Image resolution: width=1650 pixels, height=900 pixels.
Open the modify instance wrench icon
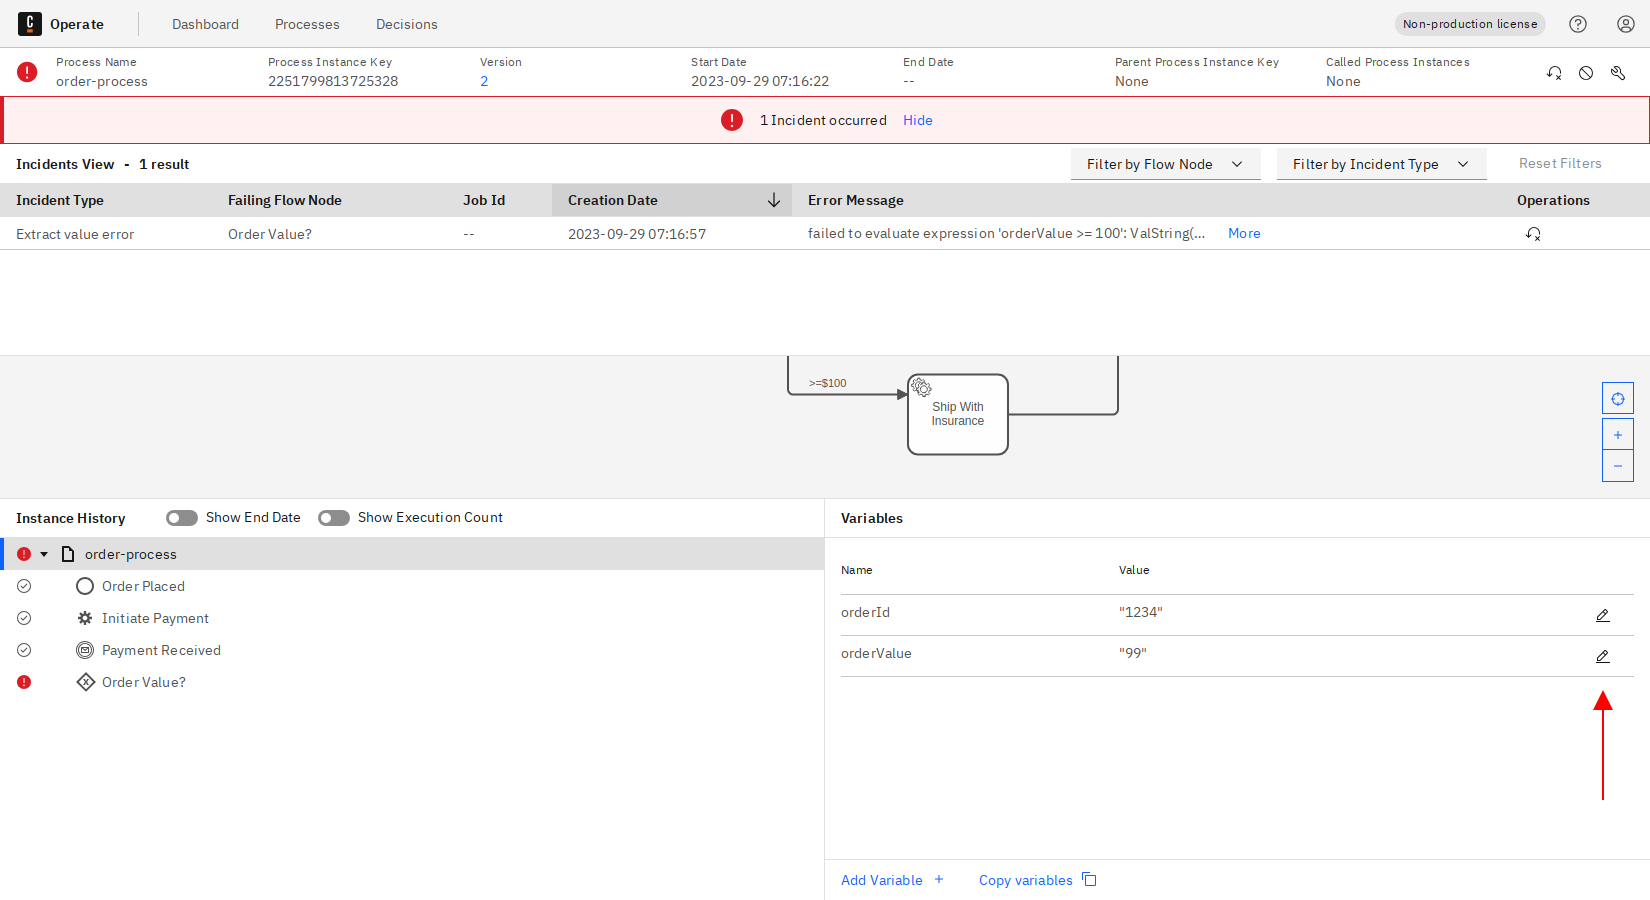tap(1618, 73)
